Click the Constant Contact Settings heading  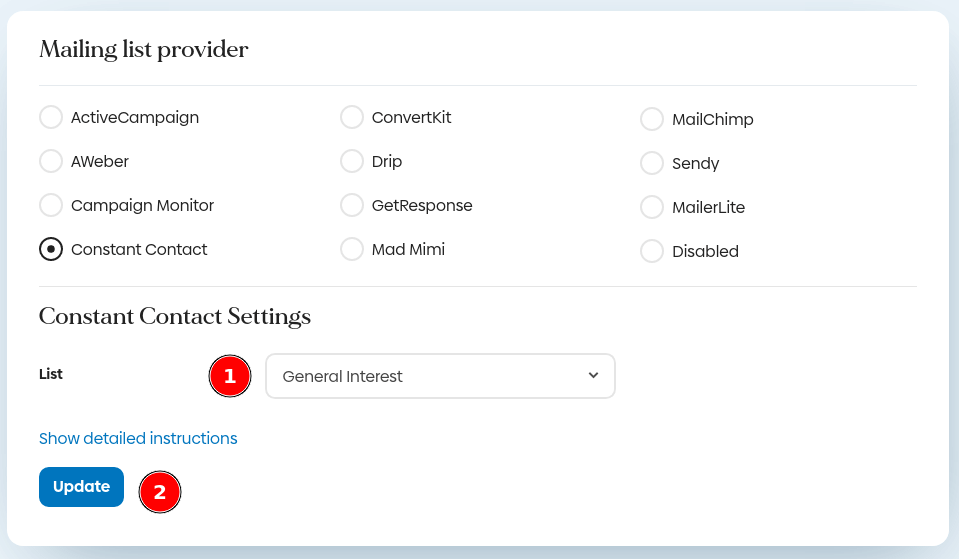(x=175, y=317)
